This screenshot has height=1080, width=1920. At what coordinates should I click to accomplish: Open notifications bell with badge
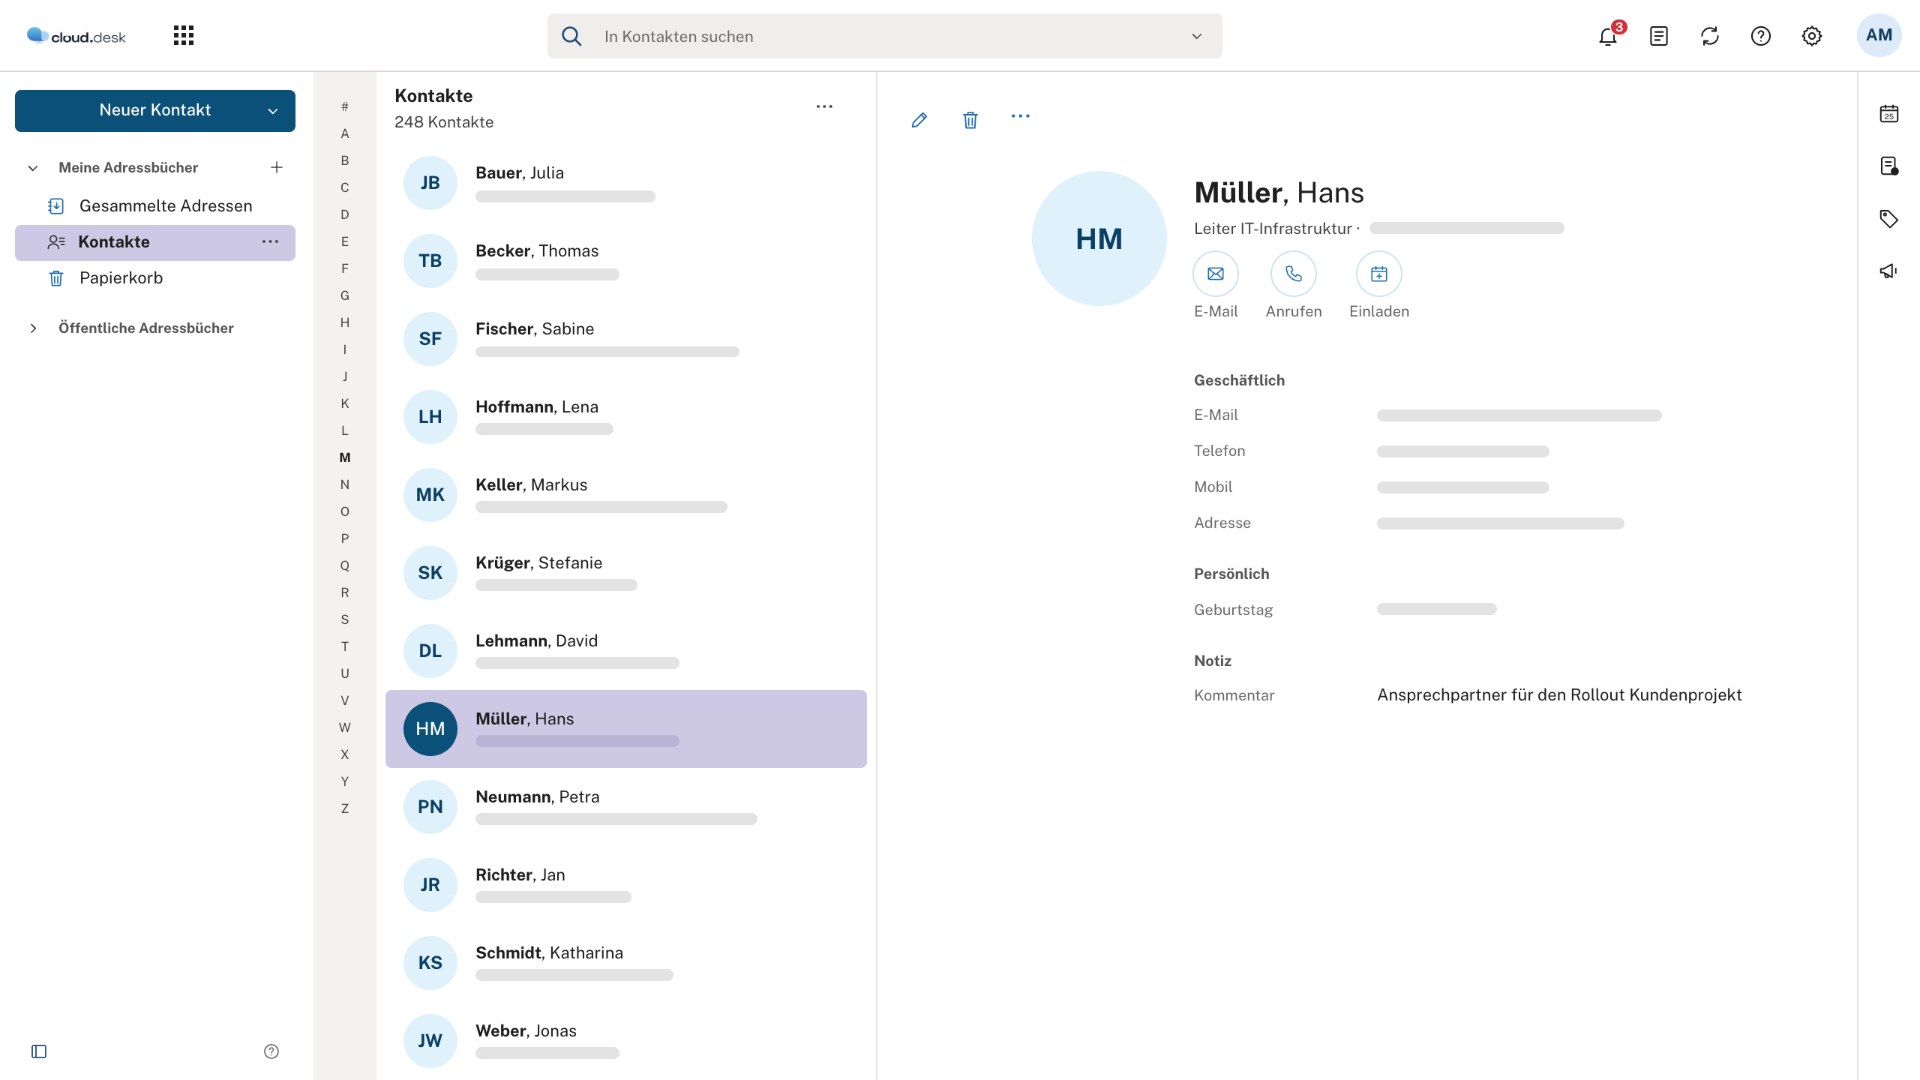1608,36
